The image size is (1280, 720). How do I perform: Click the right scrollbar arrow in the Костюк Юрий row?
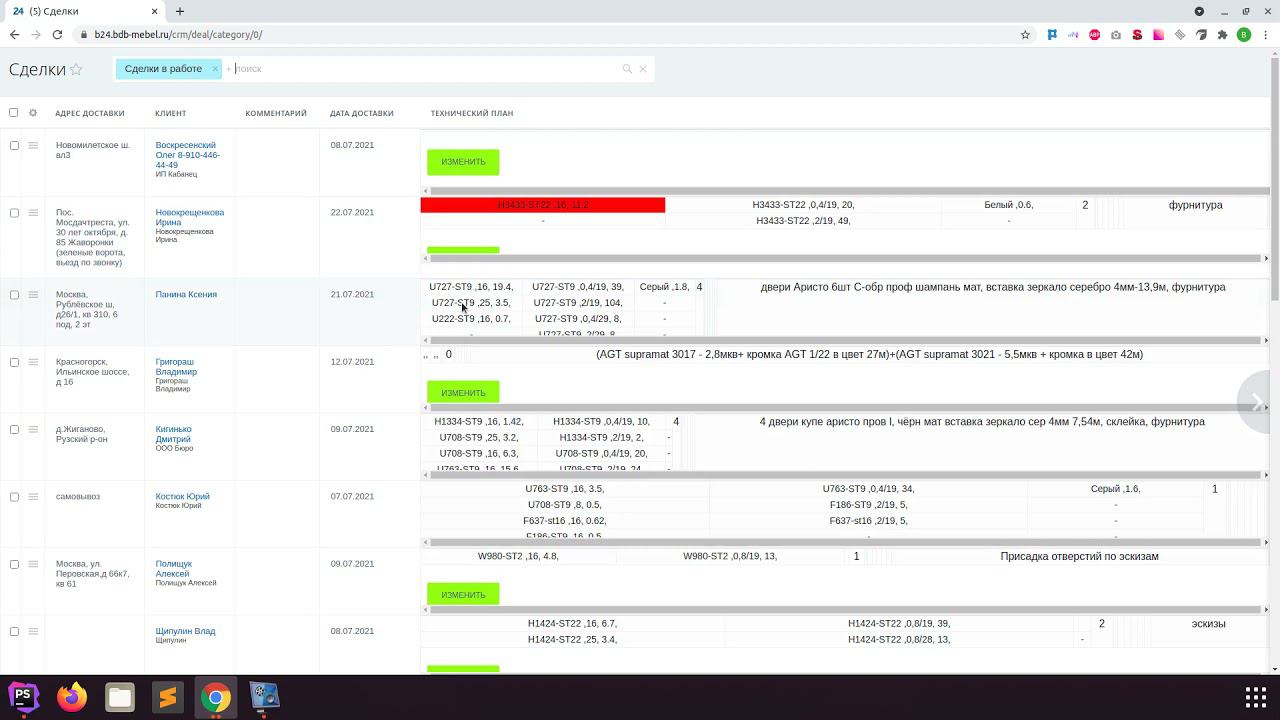(1266, 543)
